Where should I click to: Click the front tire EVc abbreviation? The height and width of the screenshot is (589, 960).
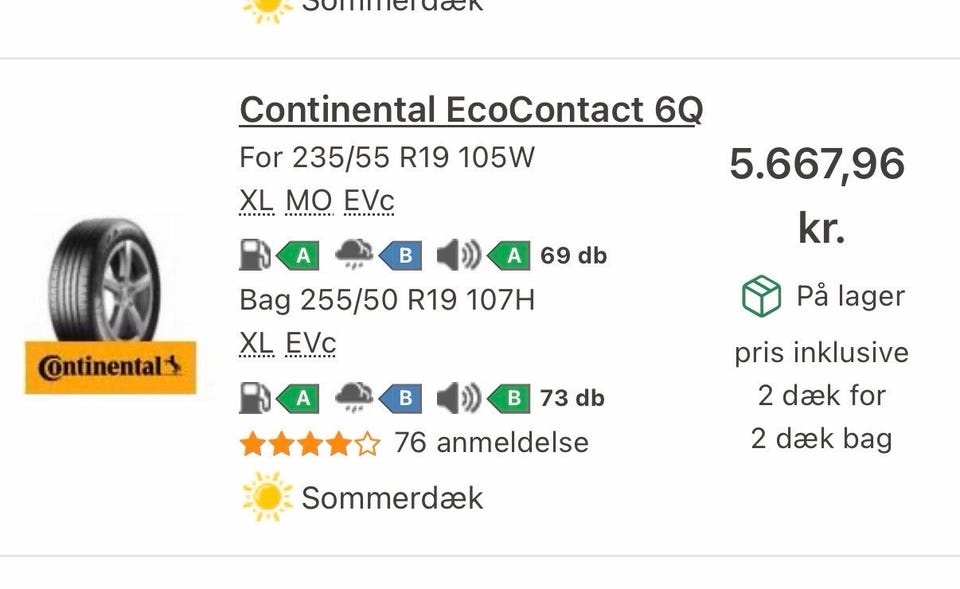369,202
